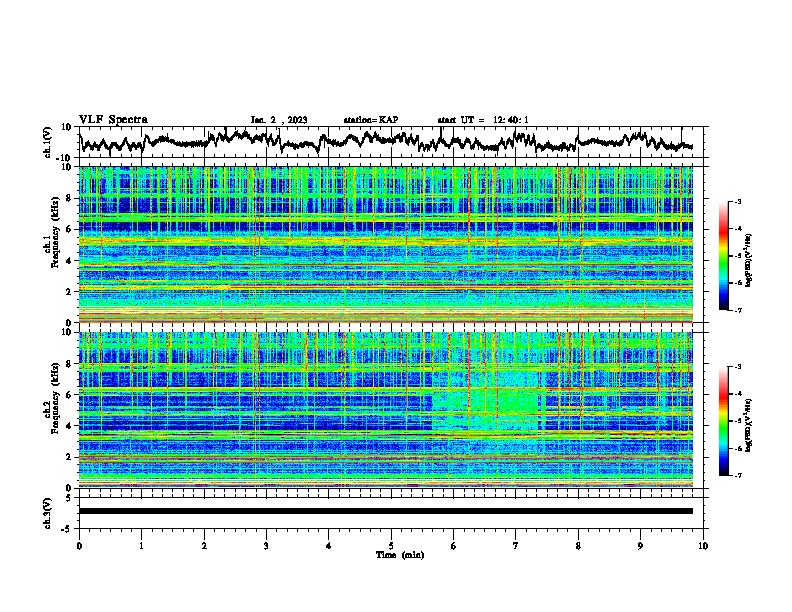Click the "-7" value on ch.2 color scale
792x612 pixels.
click(x=738, y=475)
